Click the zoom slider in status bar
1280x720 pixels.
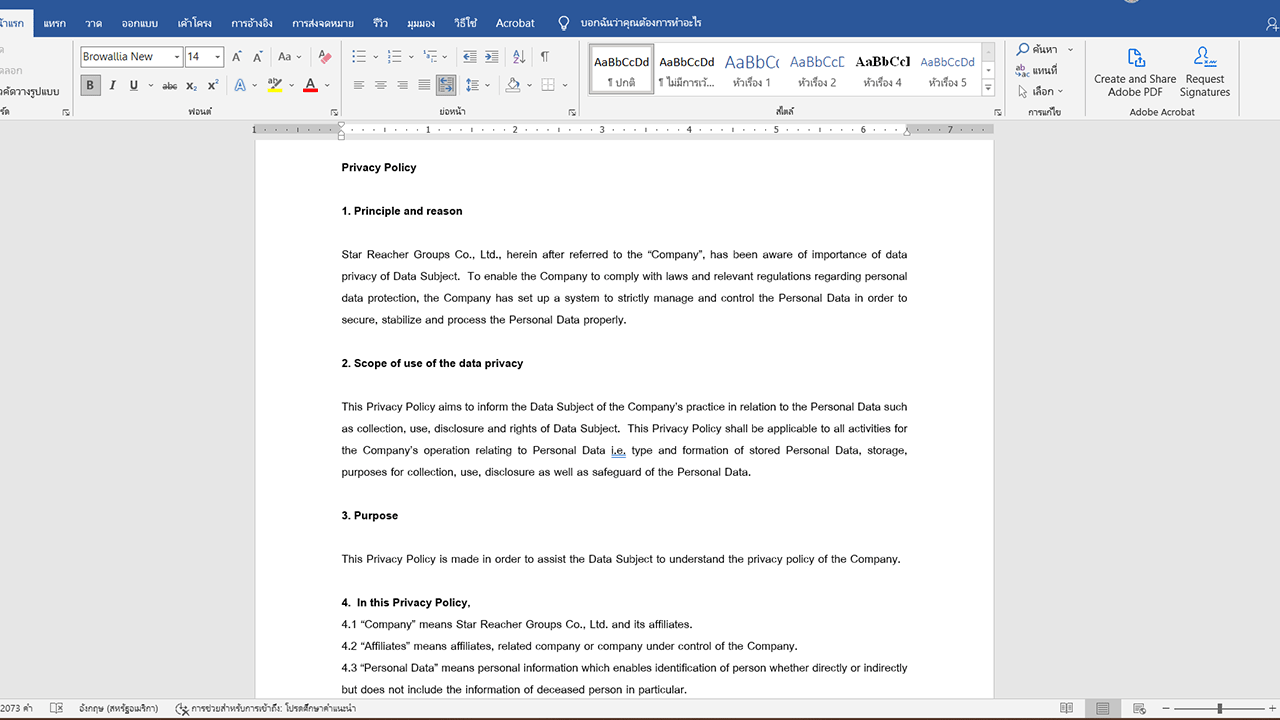tap(1219, 708)
